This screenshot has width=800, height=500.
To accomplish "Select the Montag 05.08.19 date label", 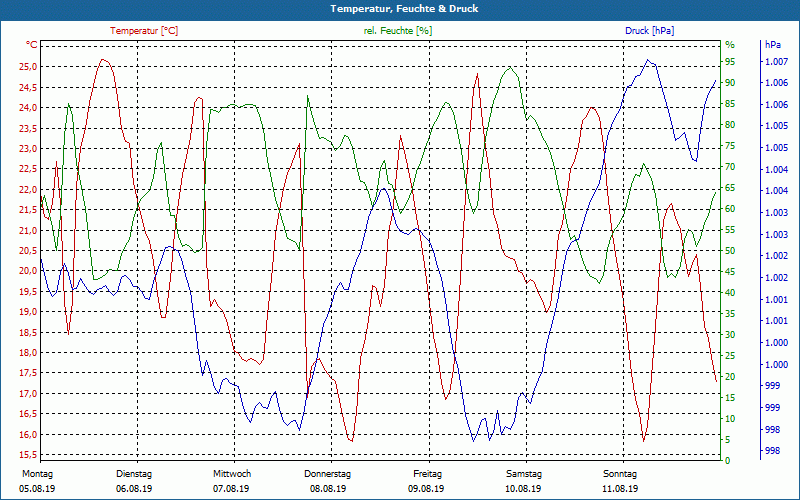I will coord(37,481).
